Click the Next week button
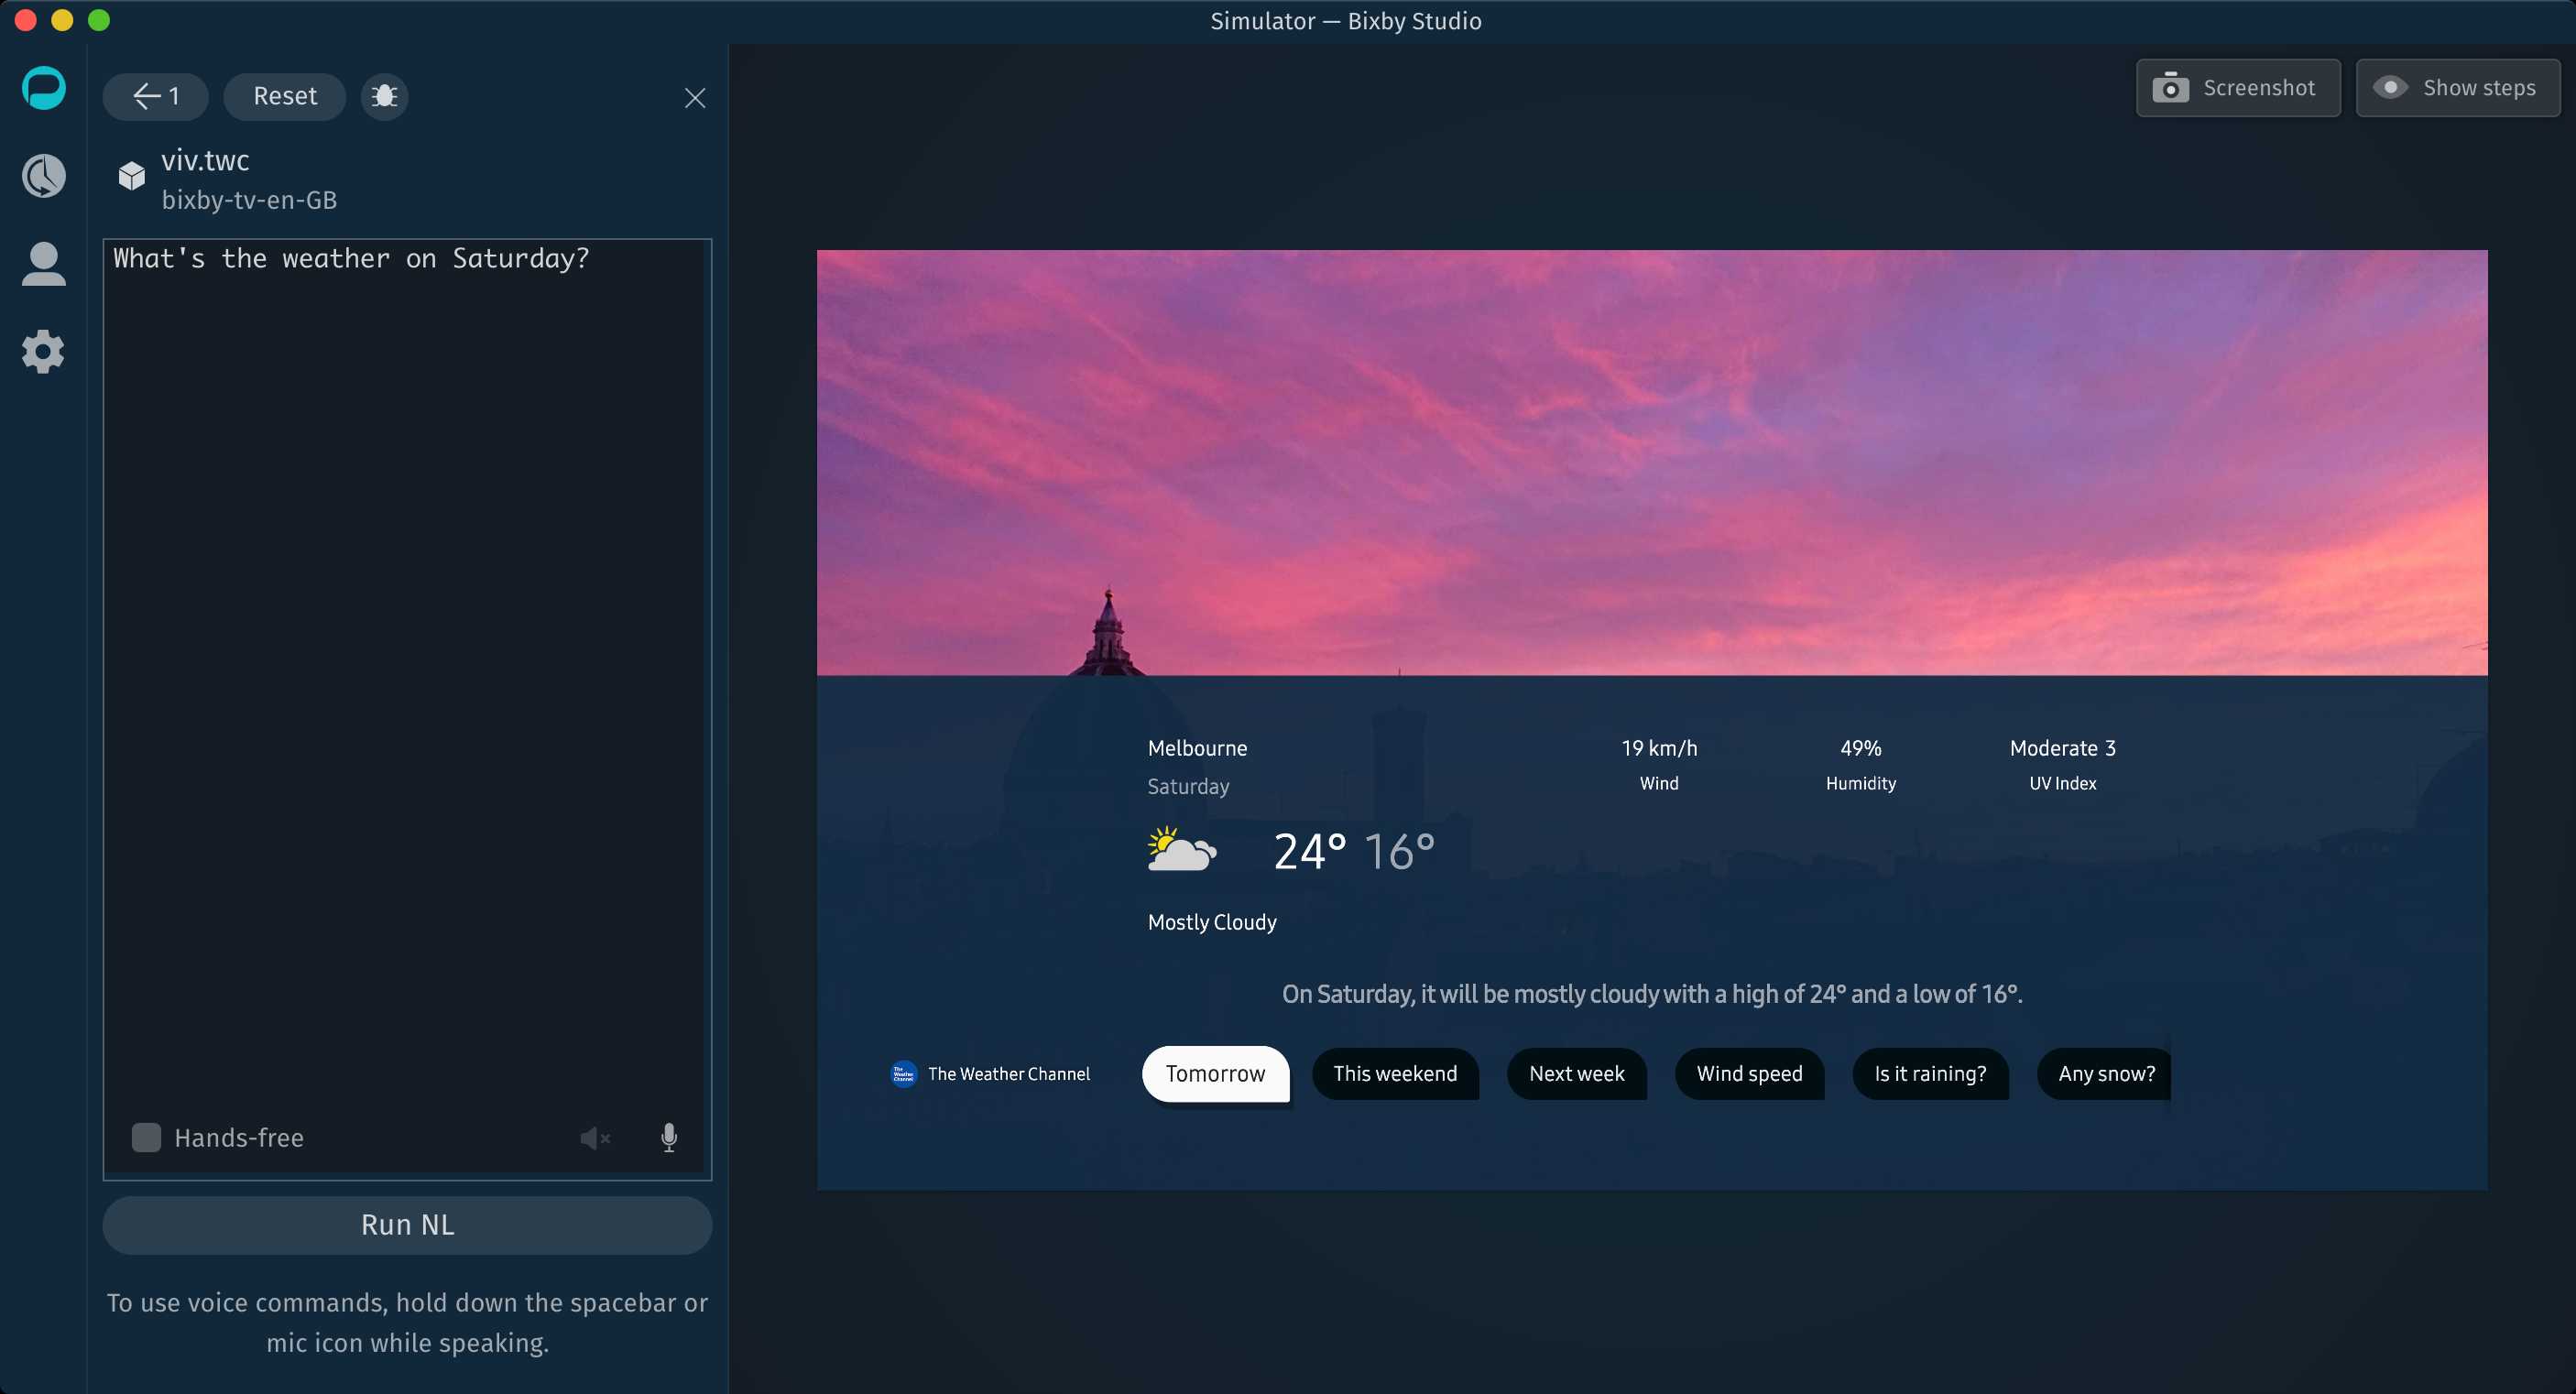This screenshot has height=1394, width=2576. 1577,1073
